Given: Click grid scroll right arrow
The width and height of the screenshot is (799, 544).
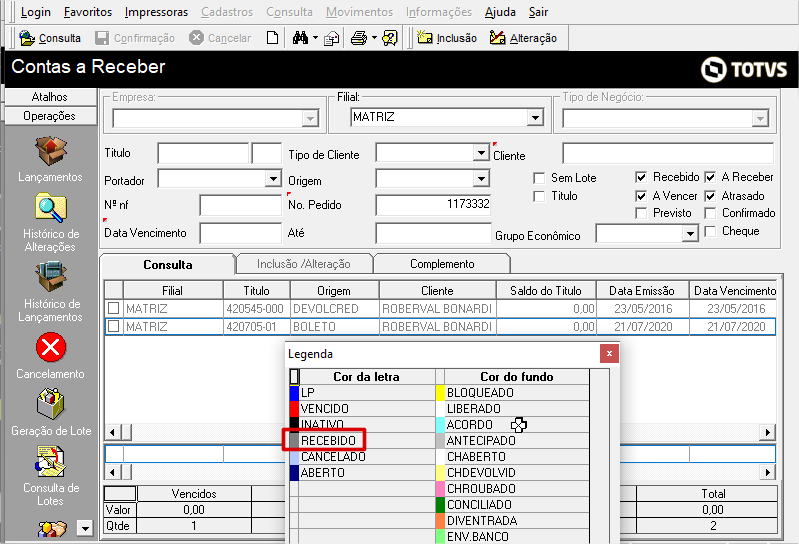Looking at the screenshot, I should (767, 432).
